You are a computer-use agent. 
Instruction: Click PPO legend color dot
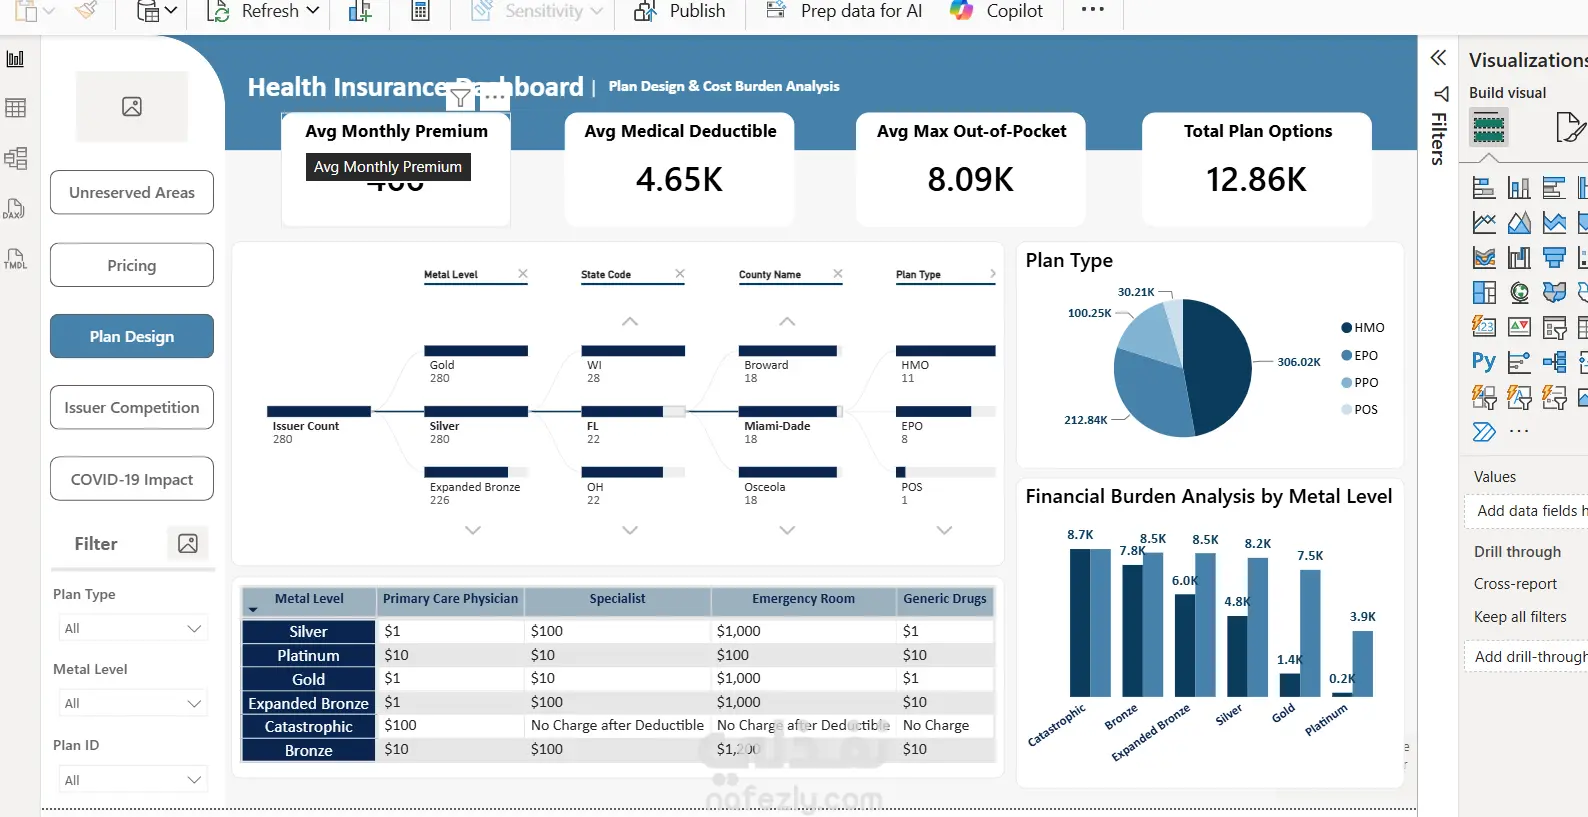point(1346,382)
